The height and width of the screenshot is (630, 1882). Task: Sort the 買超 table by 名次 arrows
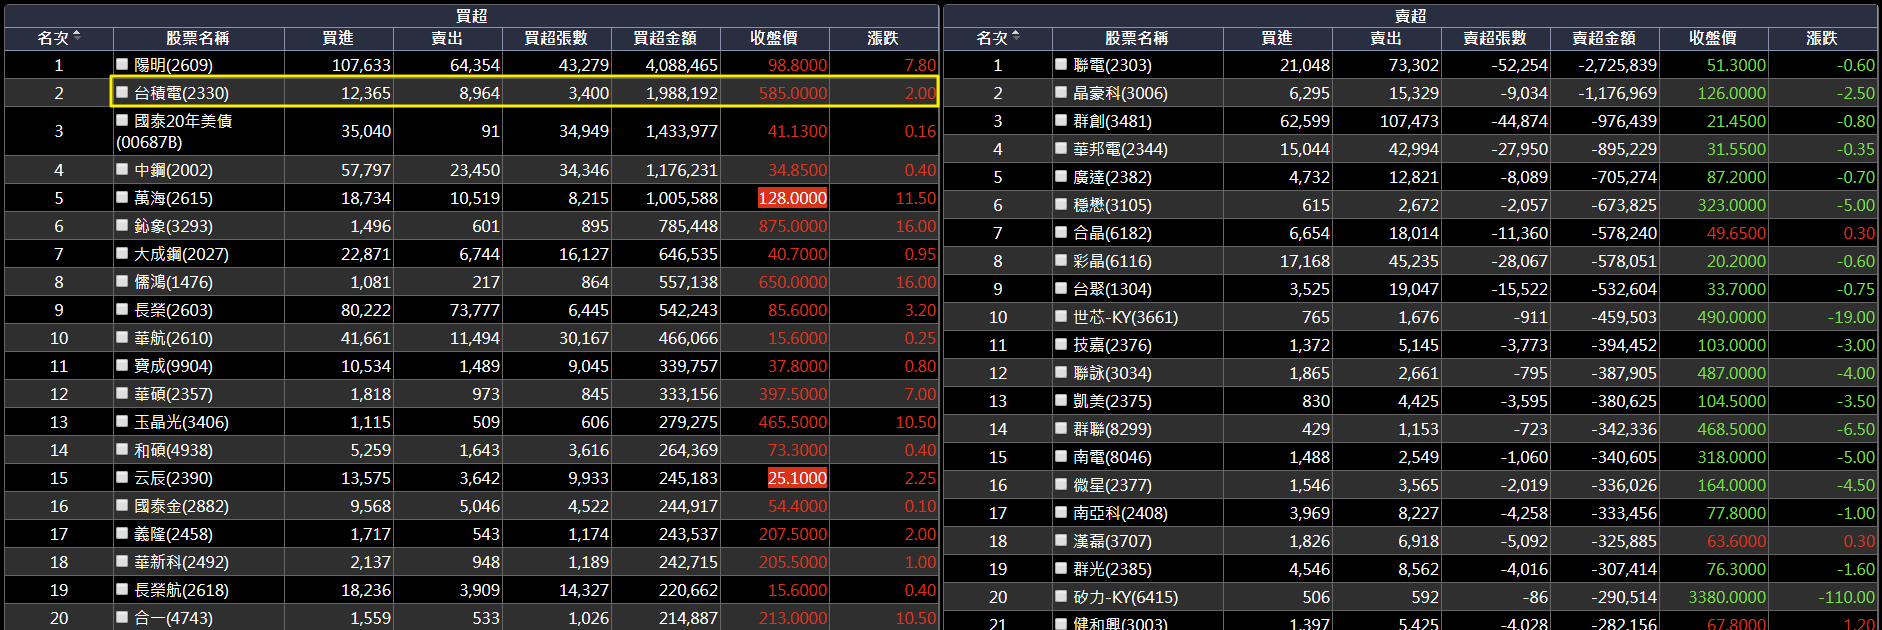(x=77, y=37)
